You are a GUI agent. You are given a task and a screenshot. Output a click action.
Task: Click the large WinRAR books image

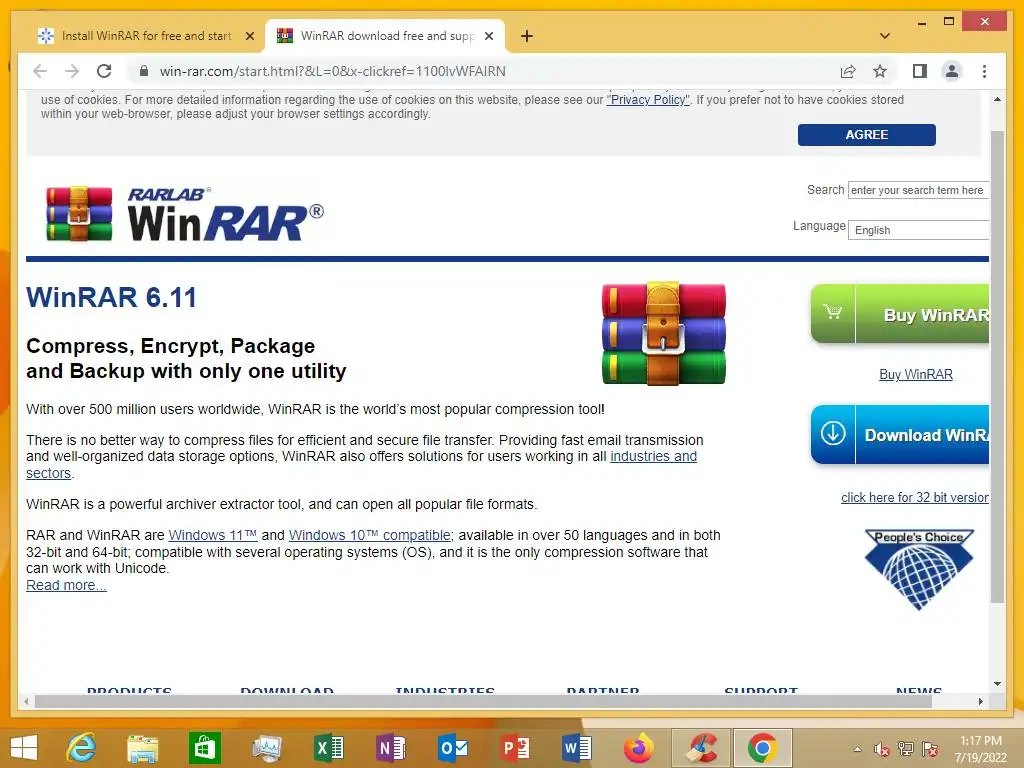pos(664,333)
